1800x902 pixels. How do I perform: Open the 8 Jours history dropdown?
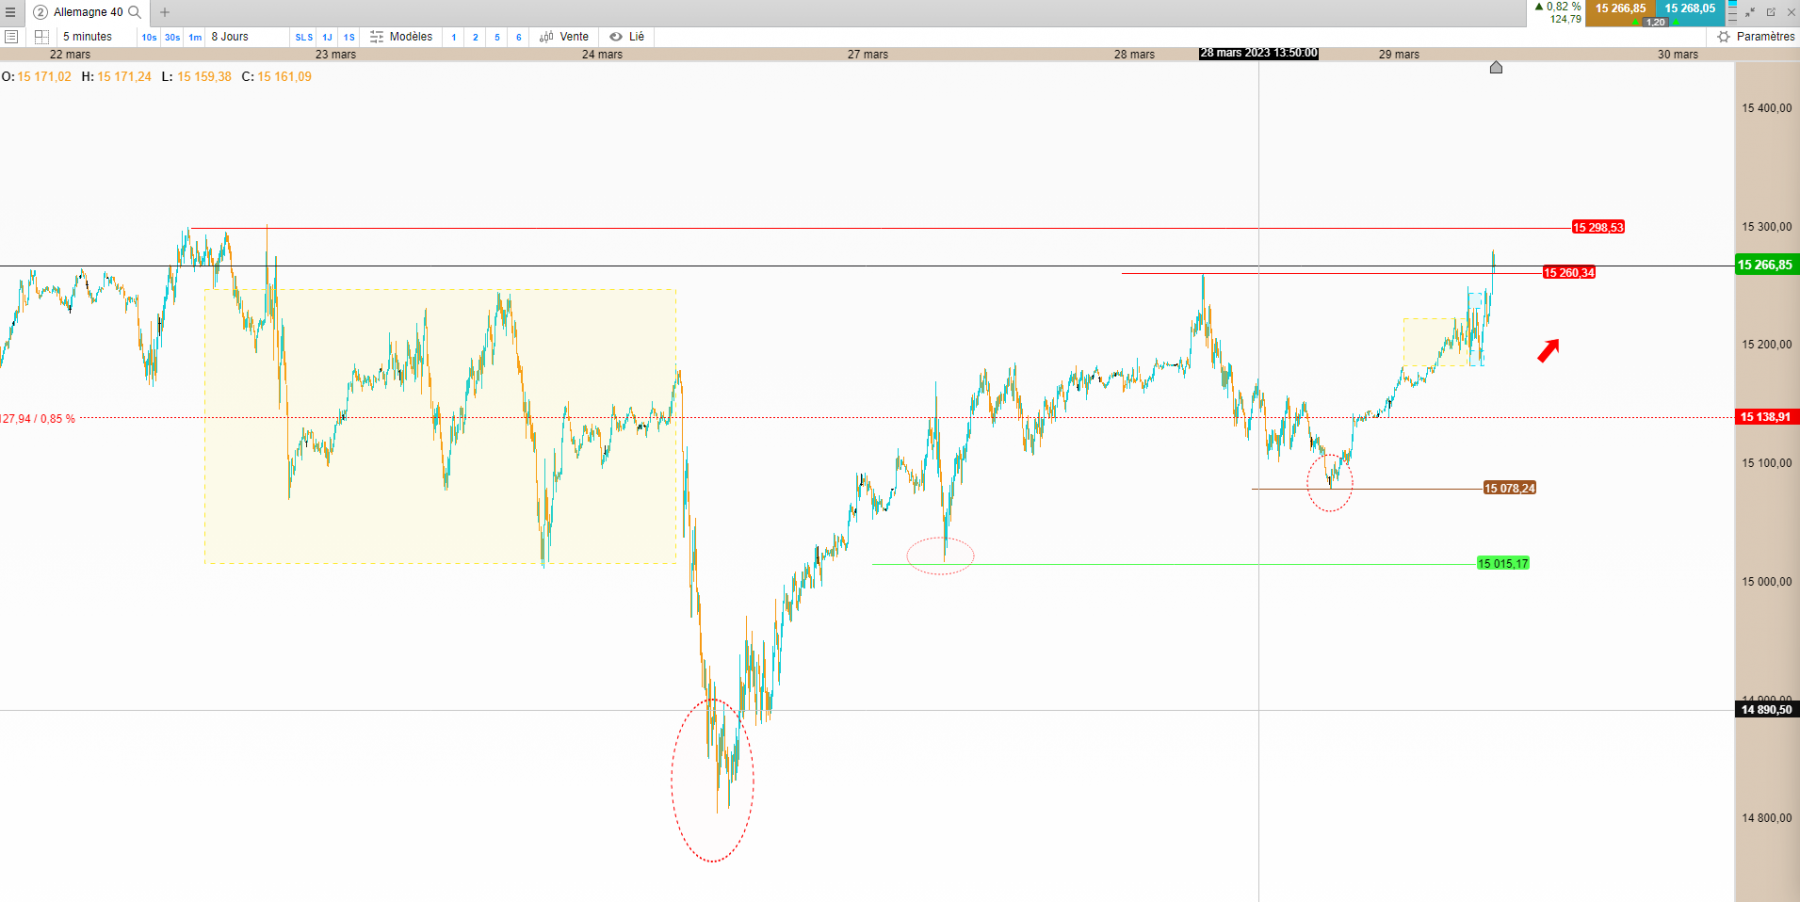(230, 36)
